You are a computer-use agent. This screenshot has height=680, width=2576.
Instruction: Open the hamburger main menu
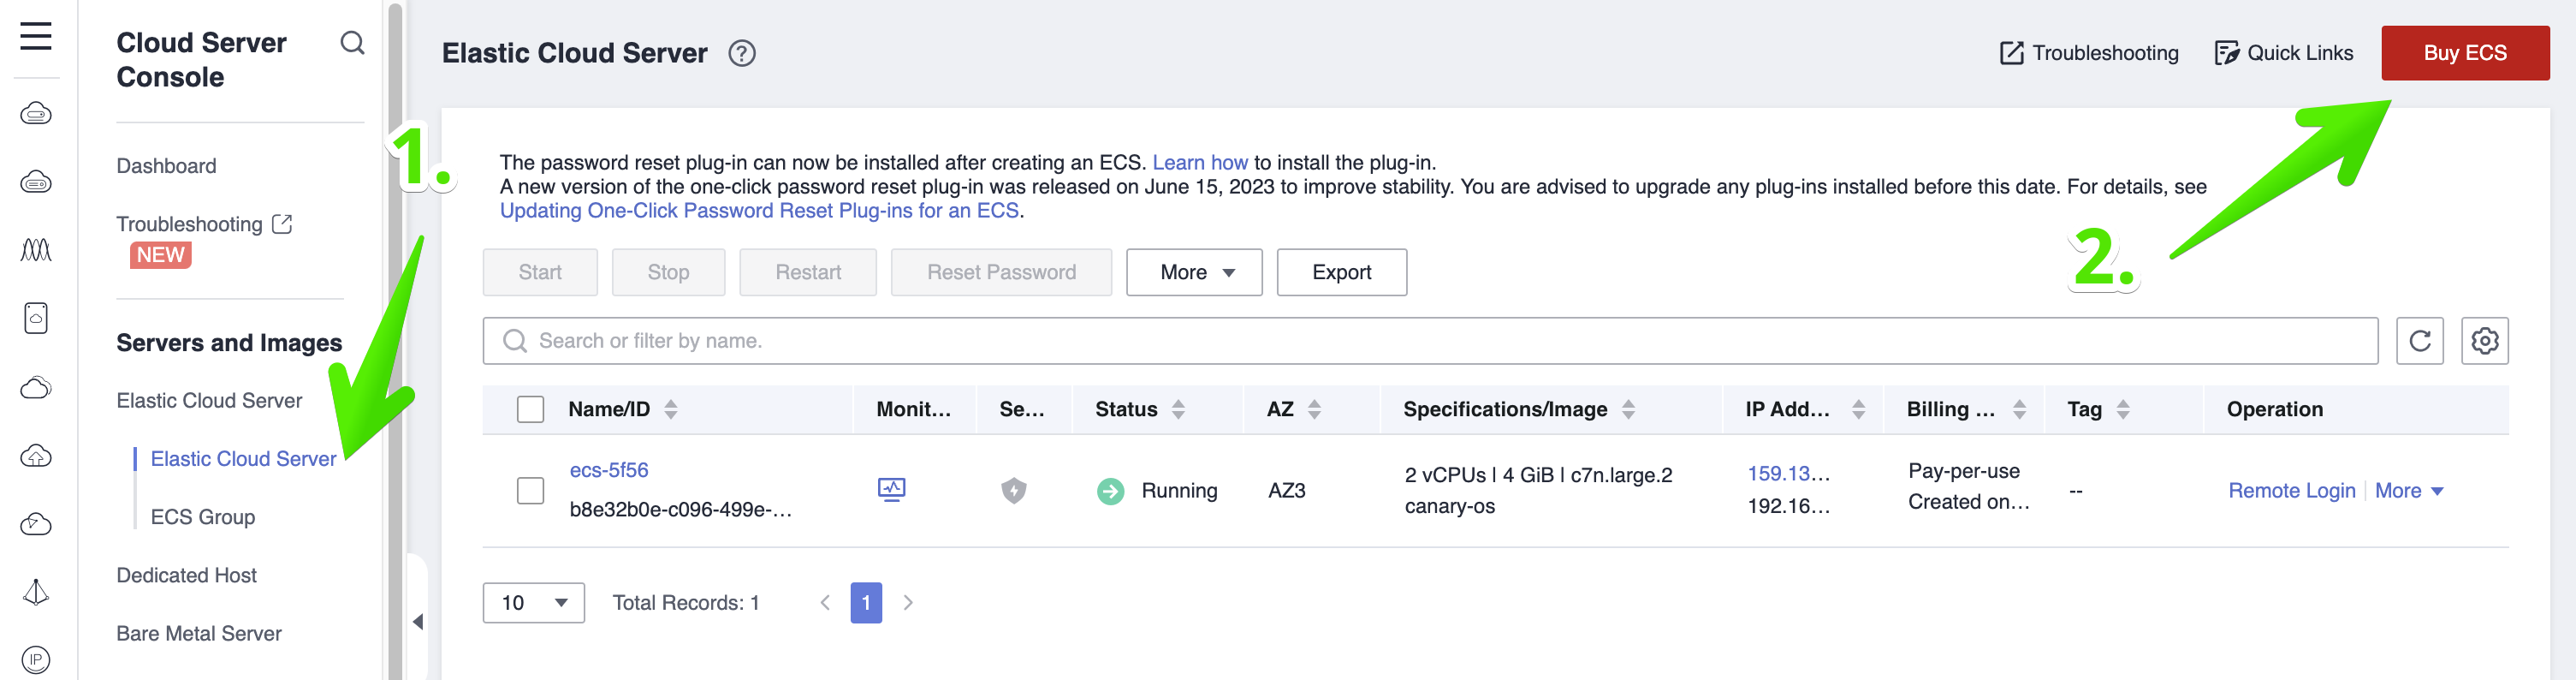pos(36,37)
